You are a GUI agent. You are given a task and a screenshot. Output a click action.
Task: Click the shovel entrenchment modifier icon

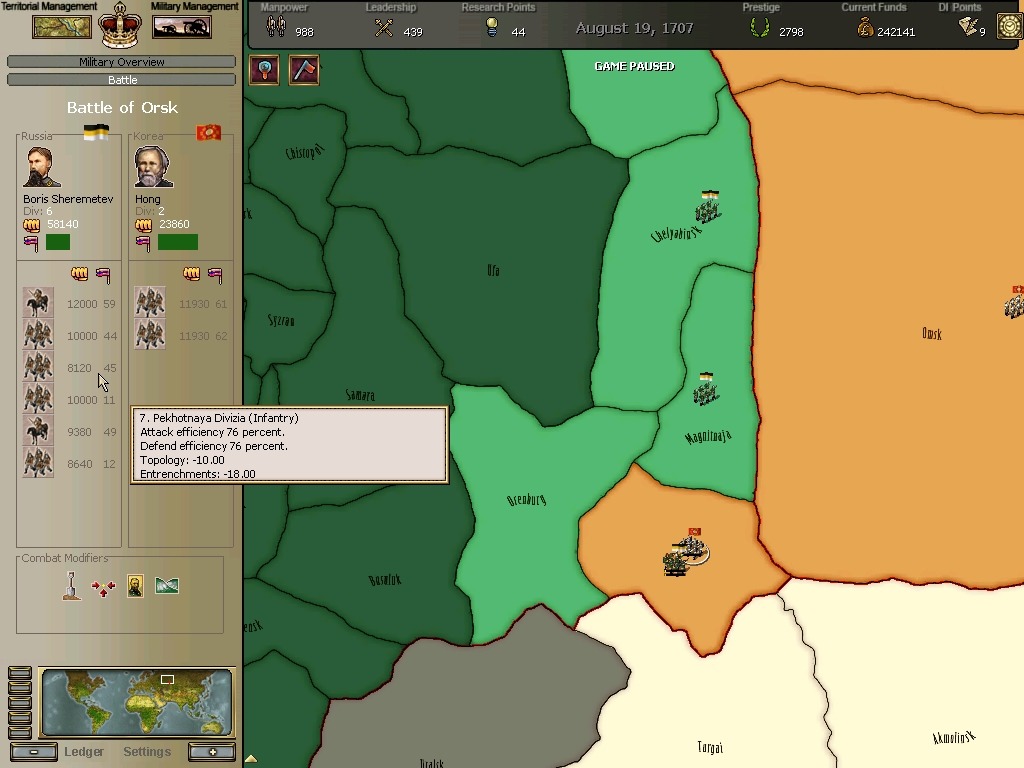[72, 586]
